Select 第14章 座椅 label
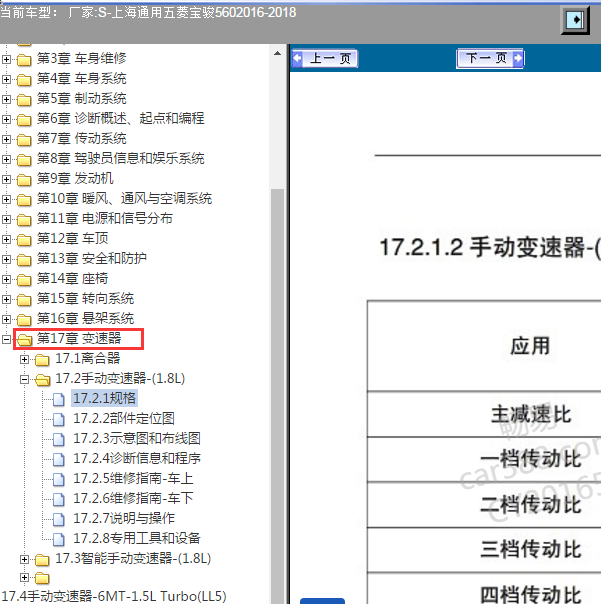Viewport: 601px width, 604px height. (72, 279)
